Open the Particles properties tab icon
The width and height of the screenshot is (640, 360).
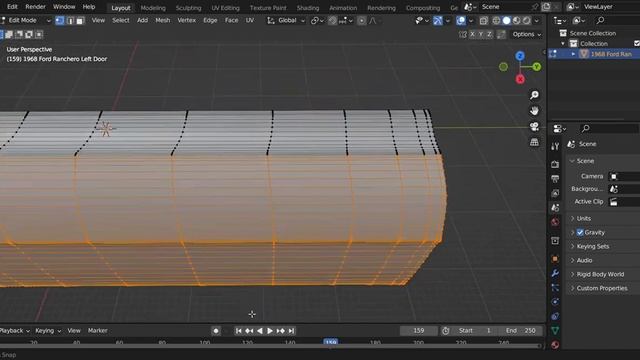click(x=555, y=288)
